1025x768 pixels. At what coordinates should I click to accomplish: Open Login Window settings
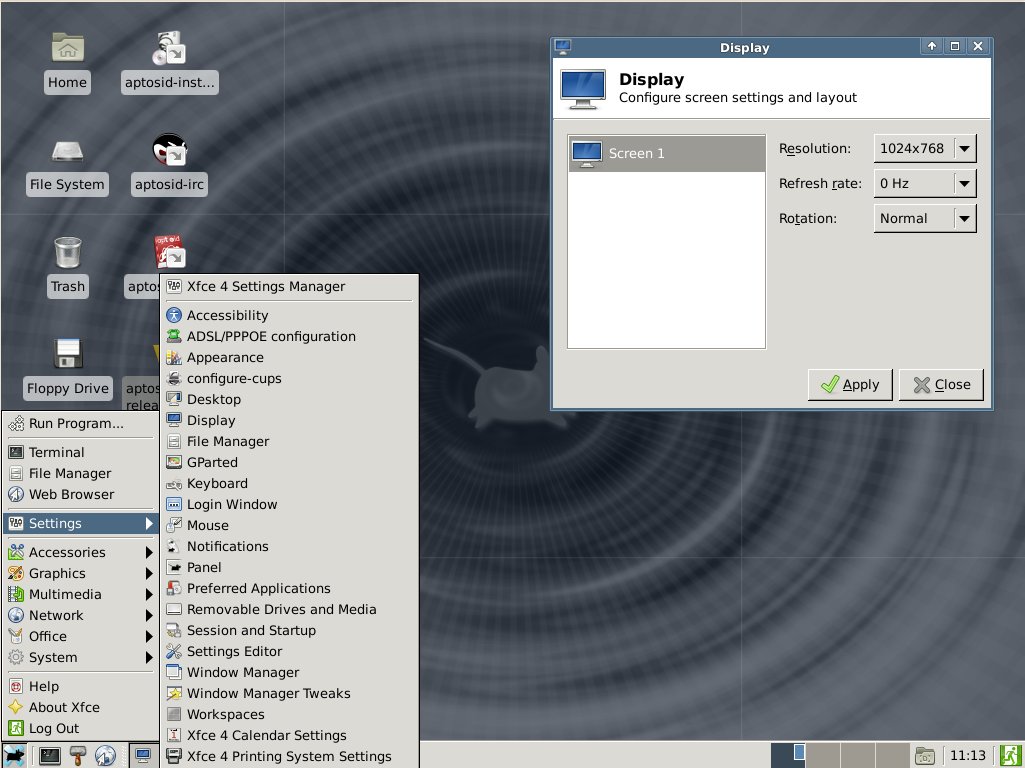pyautogui.click(x=289, y=505)
